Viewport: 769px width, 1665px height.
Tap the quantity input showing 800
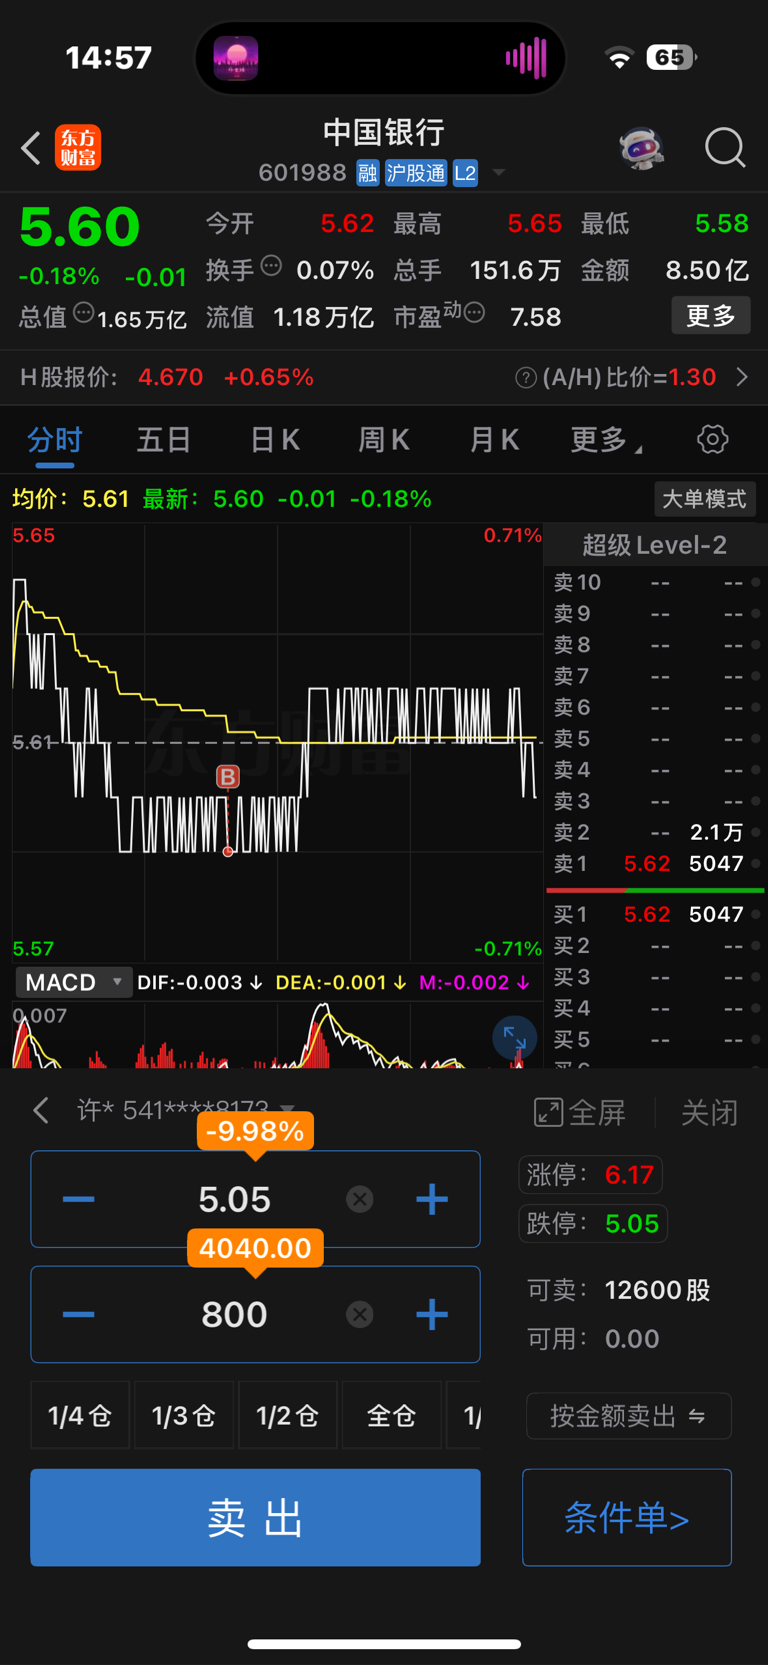point(234,1314)
